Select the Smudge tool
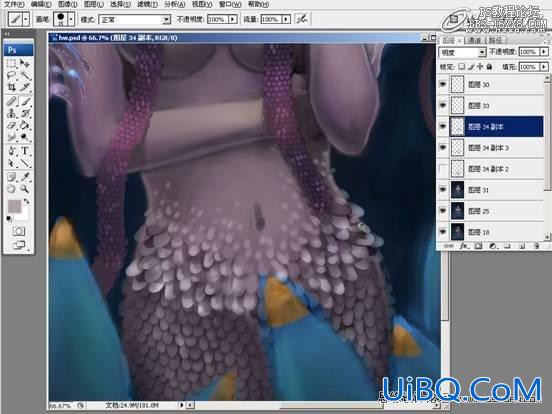552x414 pixels. point(12,137)
